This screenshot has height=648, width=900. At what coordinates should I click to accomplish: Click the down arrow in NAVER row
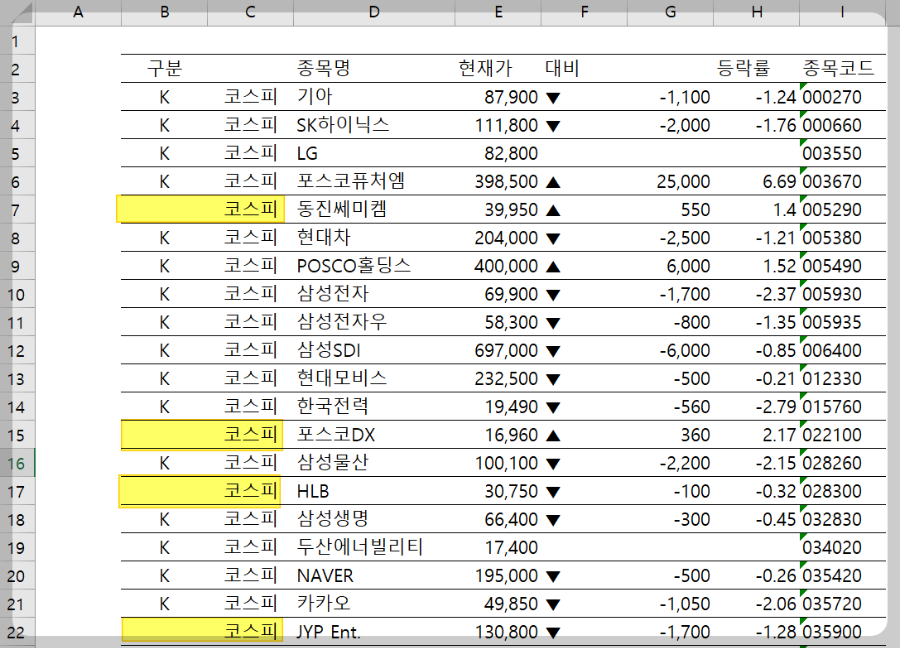pos(553,577)
